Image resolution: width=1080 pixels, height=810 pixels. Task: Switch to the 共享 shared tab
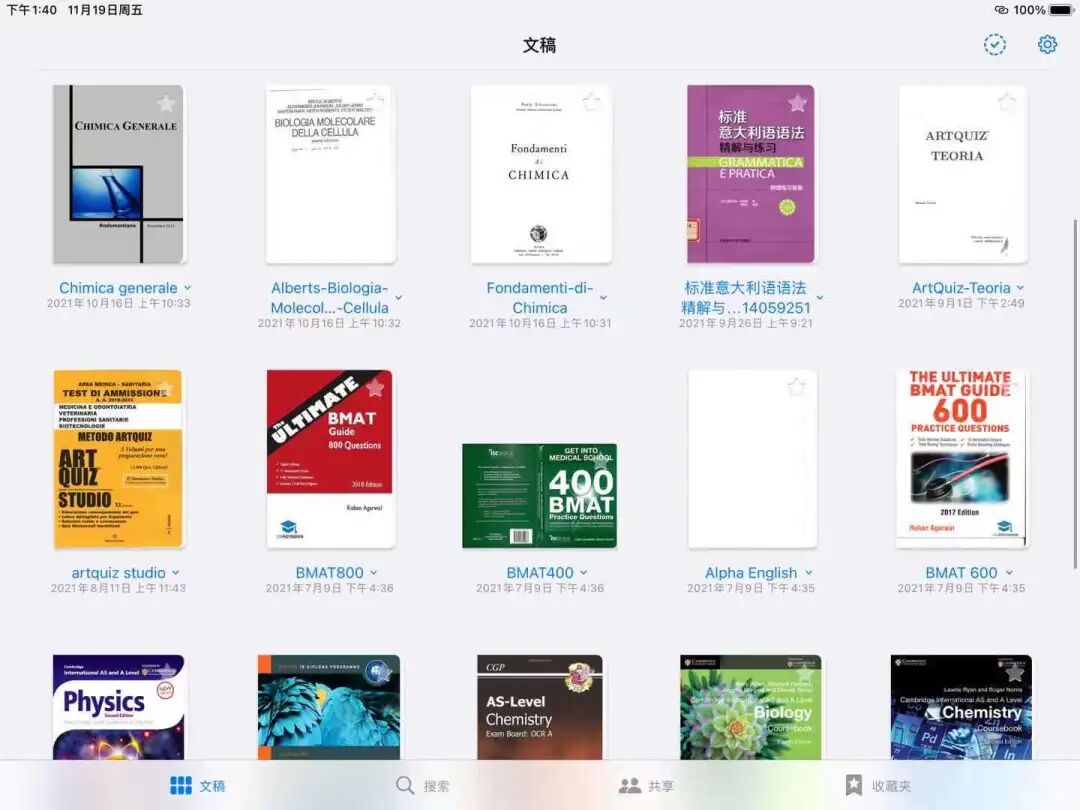(x=646, y=786)
